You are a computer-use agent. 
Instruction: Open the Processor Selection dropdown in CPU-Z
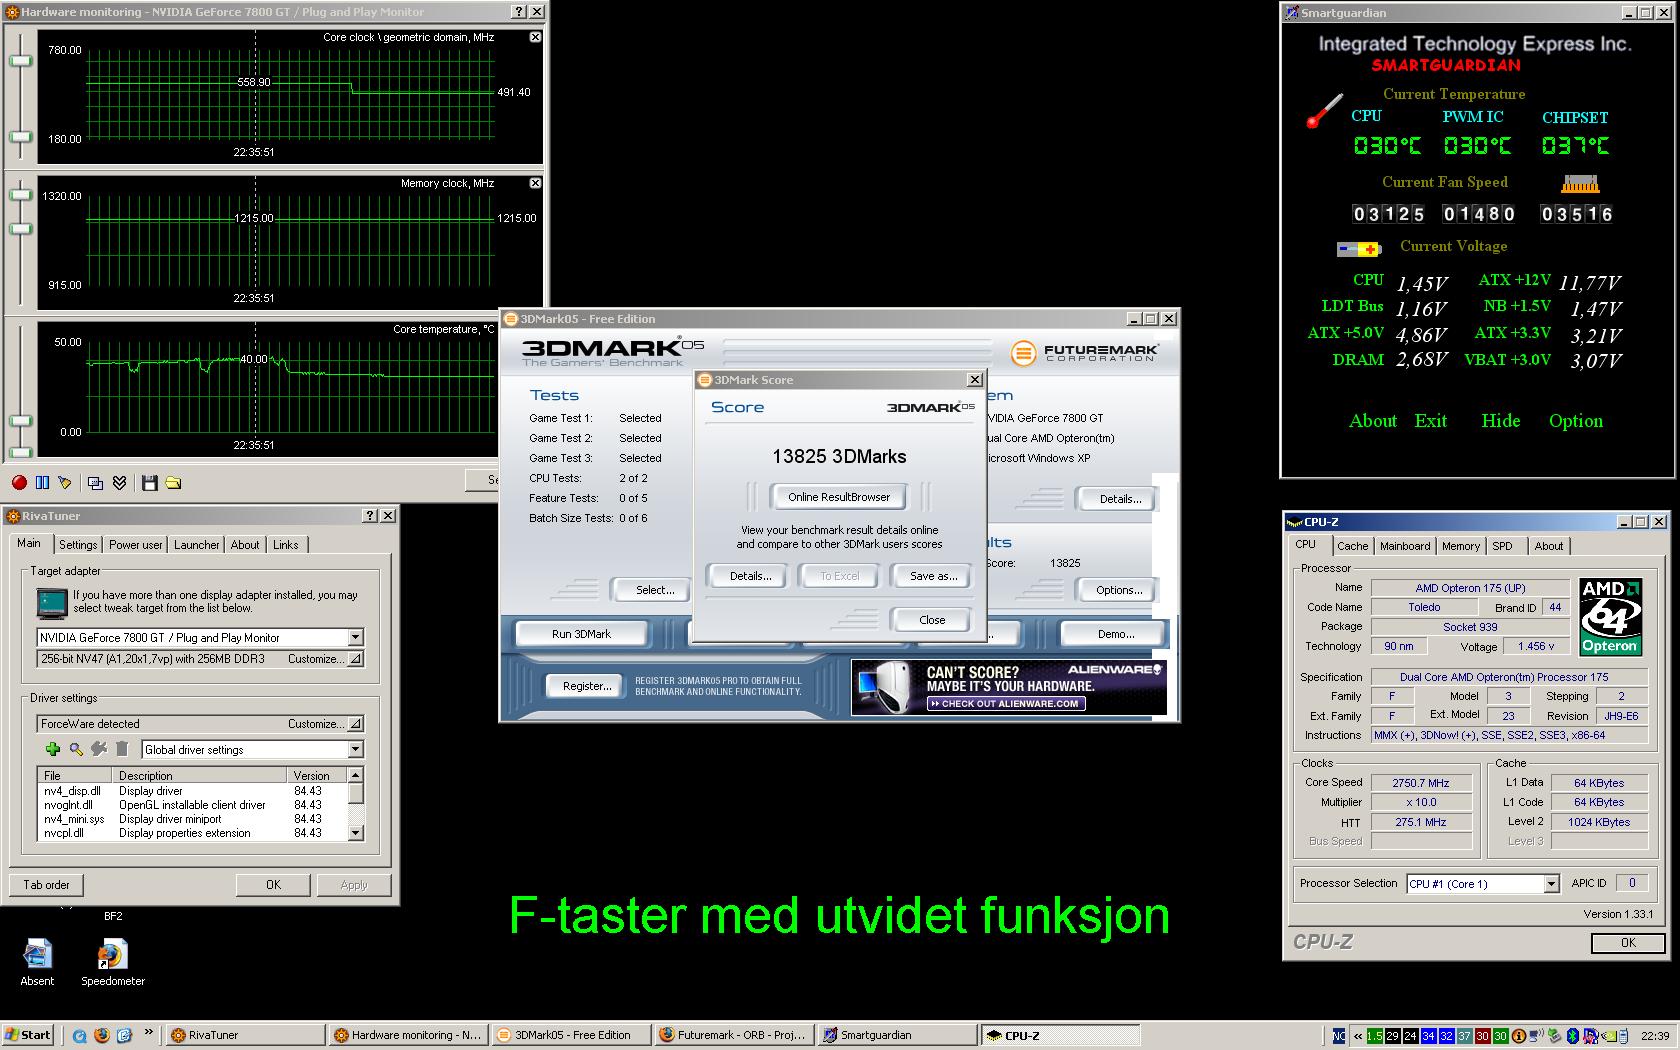[x=1551, y=884]
